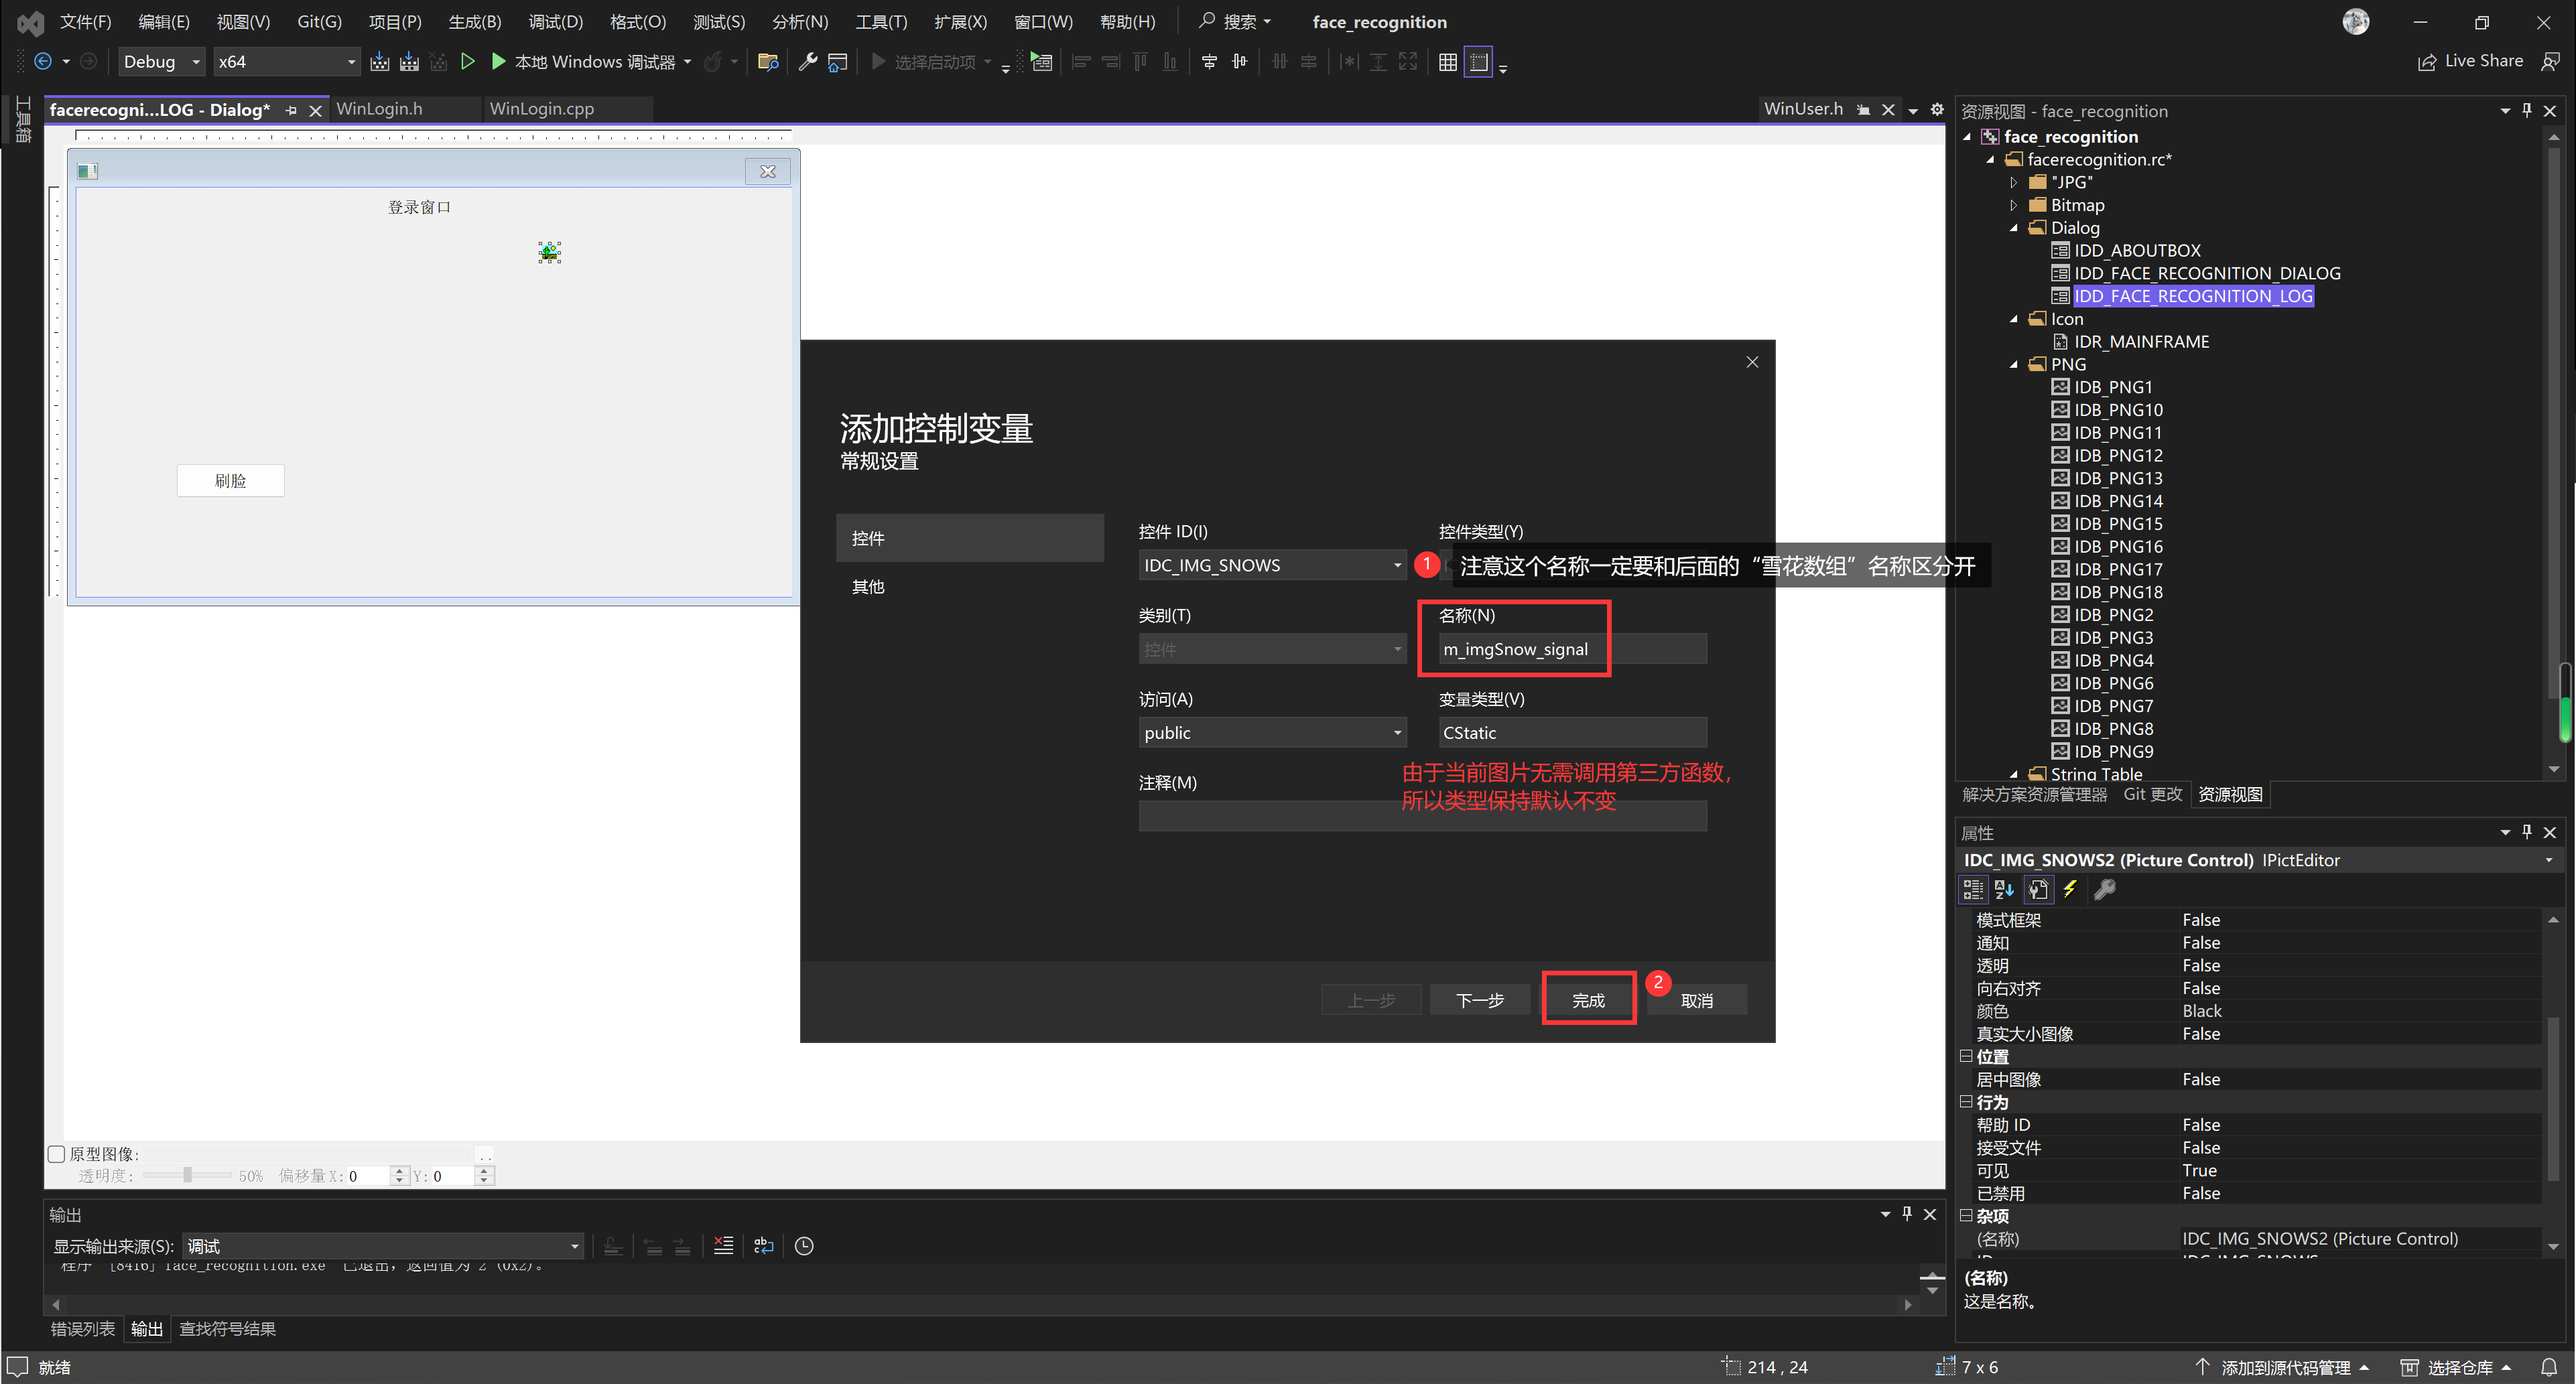Open the 调试(D) menu
Image resolution: width=2576 pixels, height=1384 pixels.
point(555,22)
